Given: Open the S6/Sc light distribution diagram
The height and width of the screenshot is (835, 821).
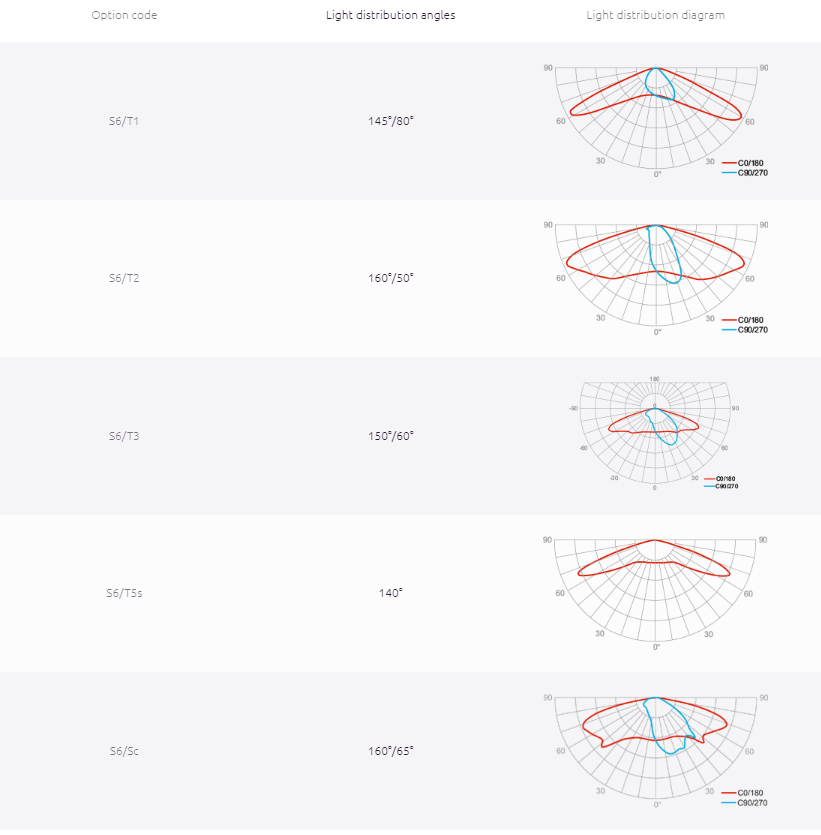Looking at the screenshot, I should pos(656,751).
